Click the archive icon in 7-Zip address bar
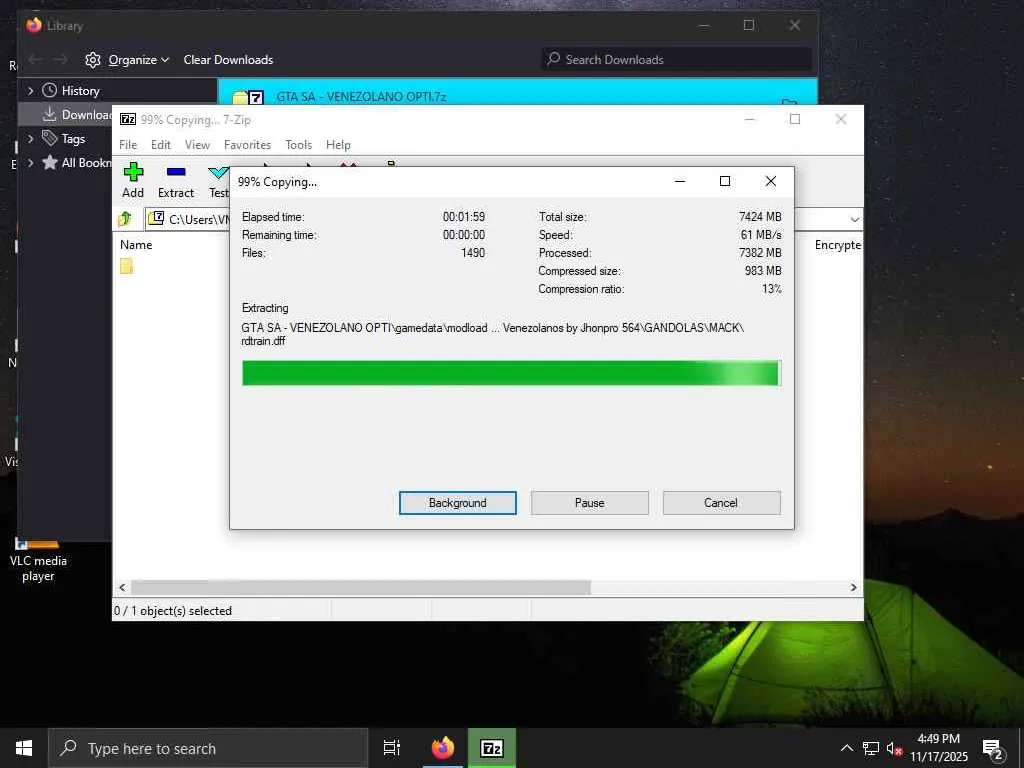The image size is (1024, 768). click(x=155, y=218)
